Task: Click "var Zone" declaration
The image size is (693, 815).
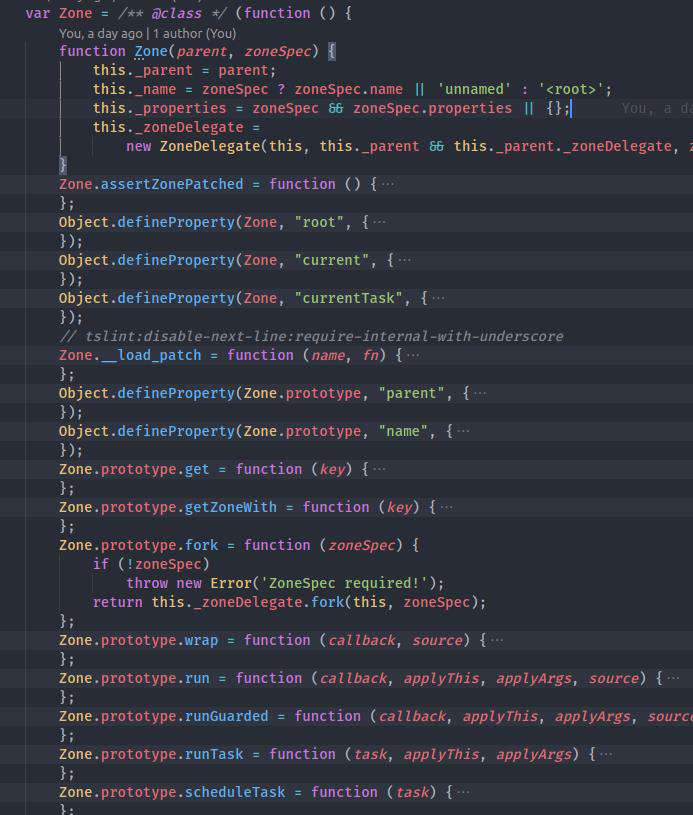Action: (59, 14)
